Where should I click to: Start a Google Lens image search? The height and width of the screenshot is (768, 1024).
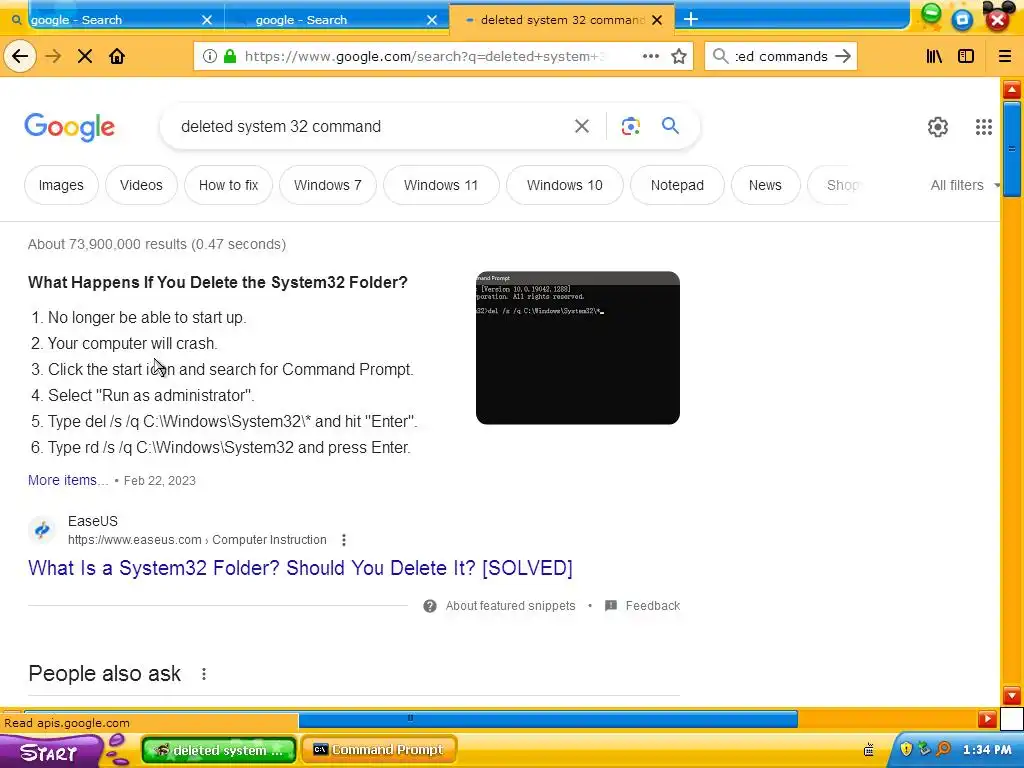[x=630, y=126]
